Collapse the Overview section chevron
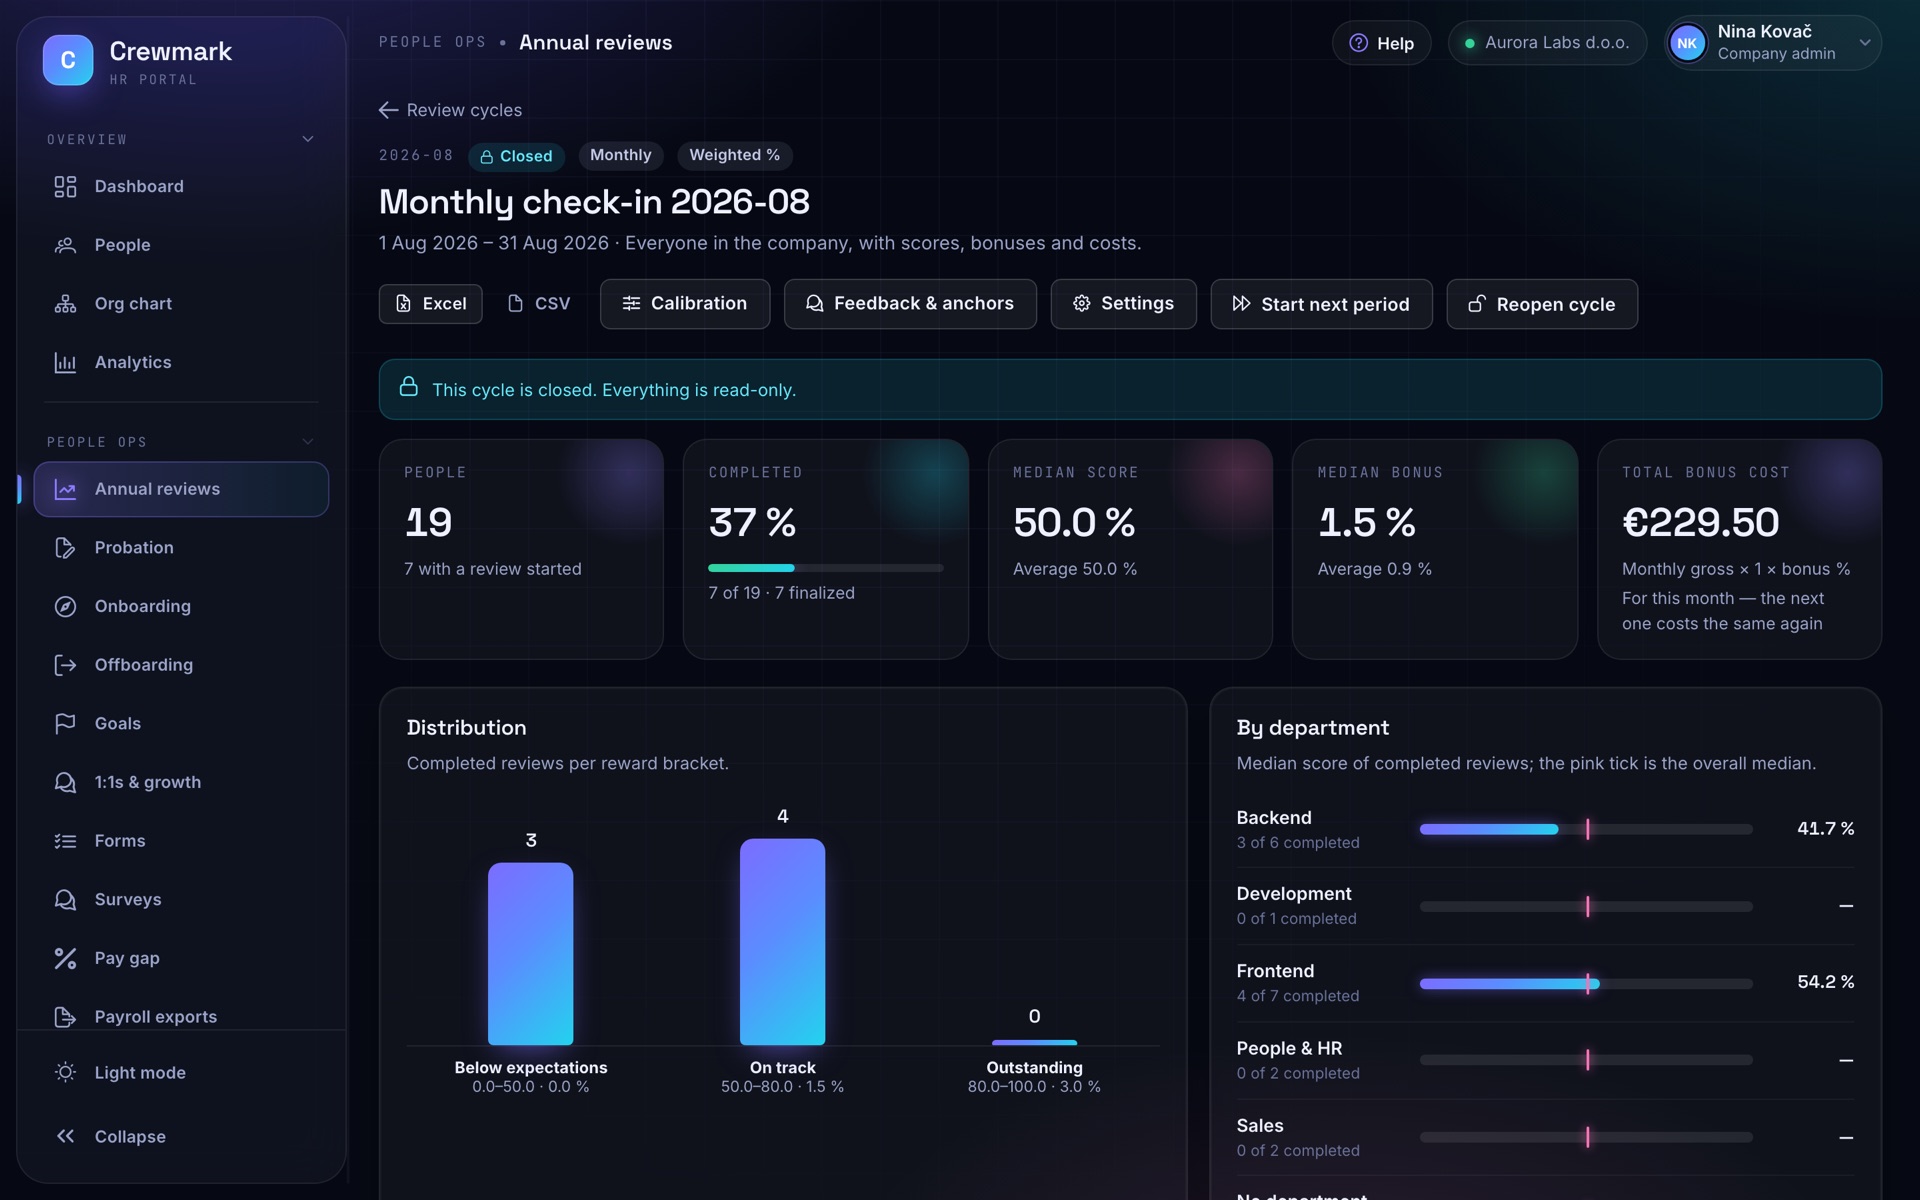The height and width of the screenshot is (1200, 1920). 308,139
